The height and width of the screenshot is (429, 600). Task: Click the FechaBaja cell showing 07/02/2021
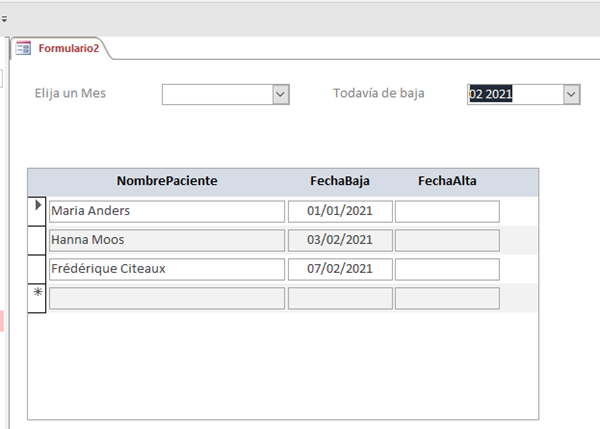pyautogui.click(x=340, y=269)
